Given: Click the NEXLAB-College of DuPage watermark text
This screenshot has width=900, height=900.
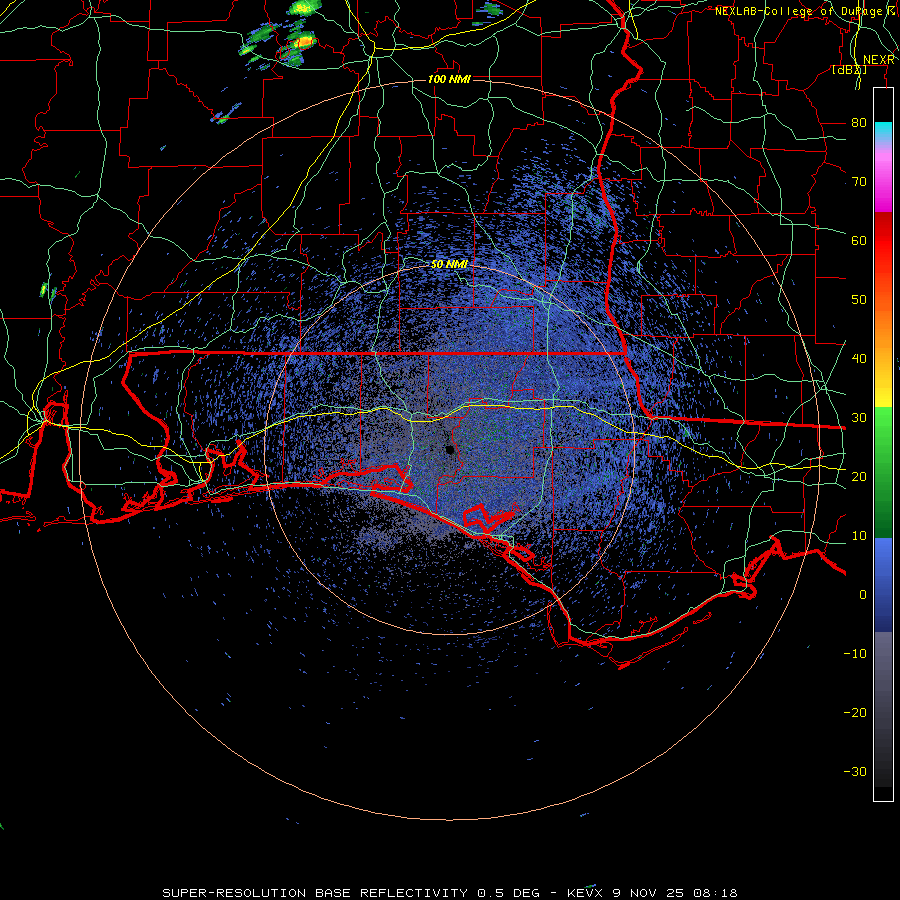Looking at the screenshot, I should pos(805,11).
